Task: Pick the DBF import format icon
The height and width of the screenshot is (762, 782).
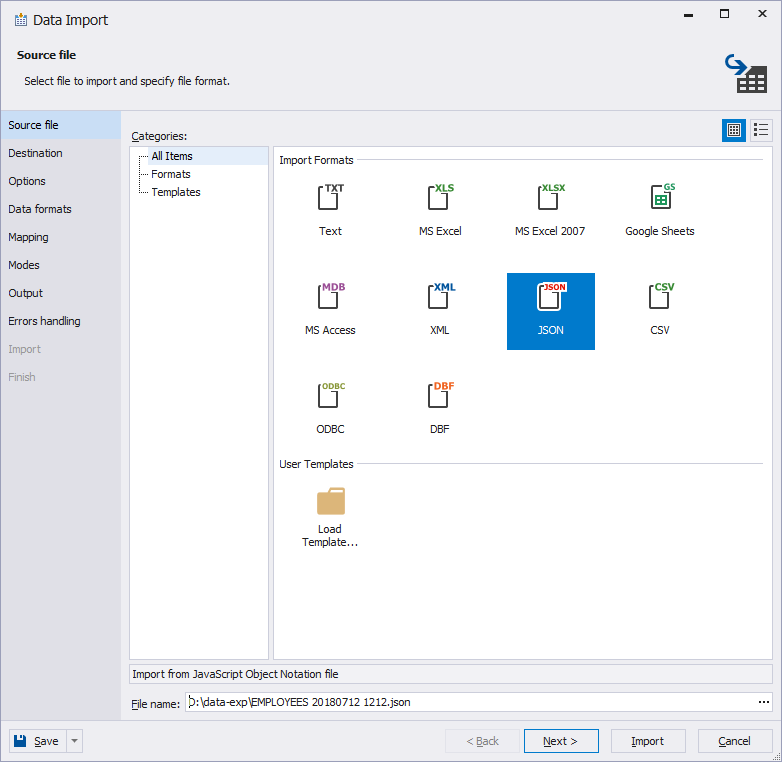Action: [440, 395]
